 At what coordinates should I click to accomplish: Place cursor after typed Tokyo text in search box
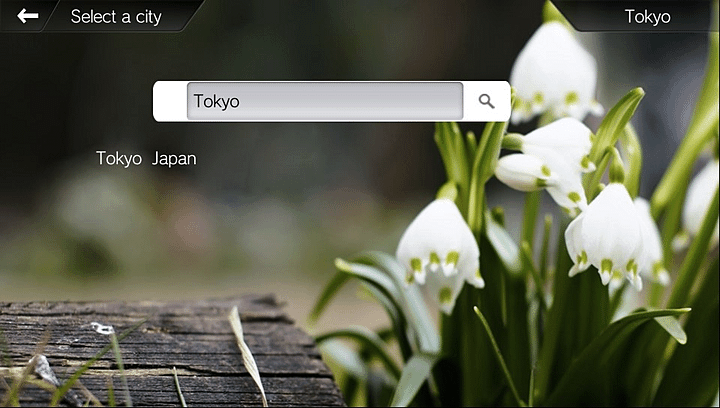pos(242,101)
